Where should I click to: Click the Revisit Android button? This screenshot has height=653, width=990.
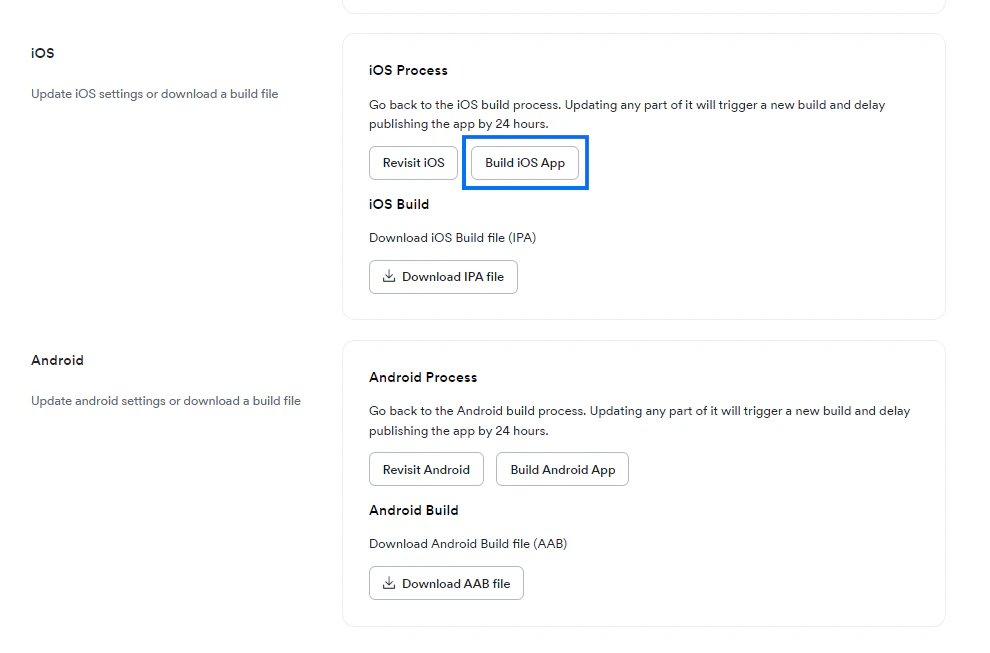(426, 468)
